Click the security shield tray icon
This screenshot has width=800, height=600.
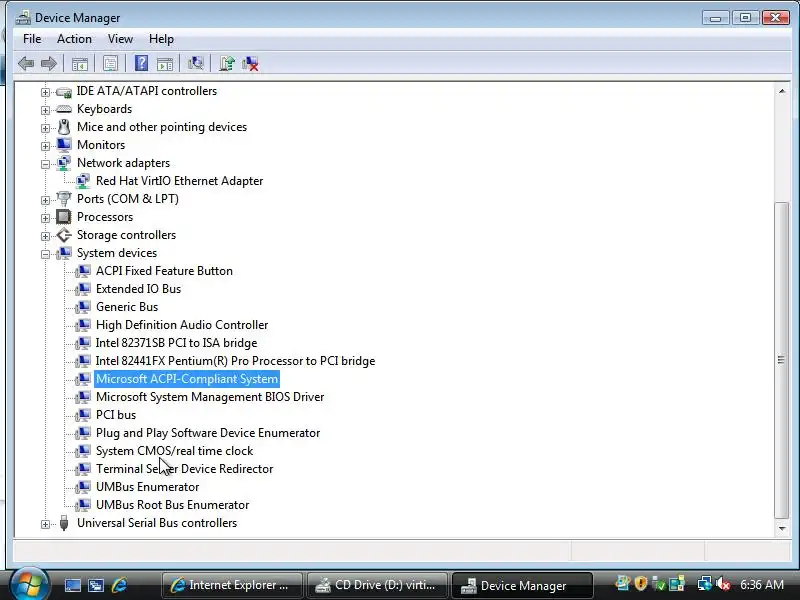(x=641, y=584)
